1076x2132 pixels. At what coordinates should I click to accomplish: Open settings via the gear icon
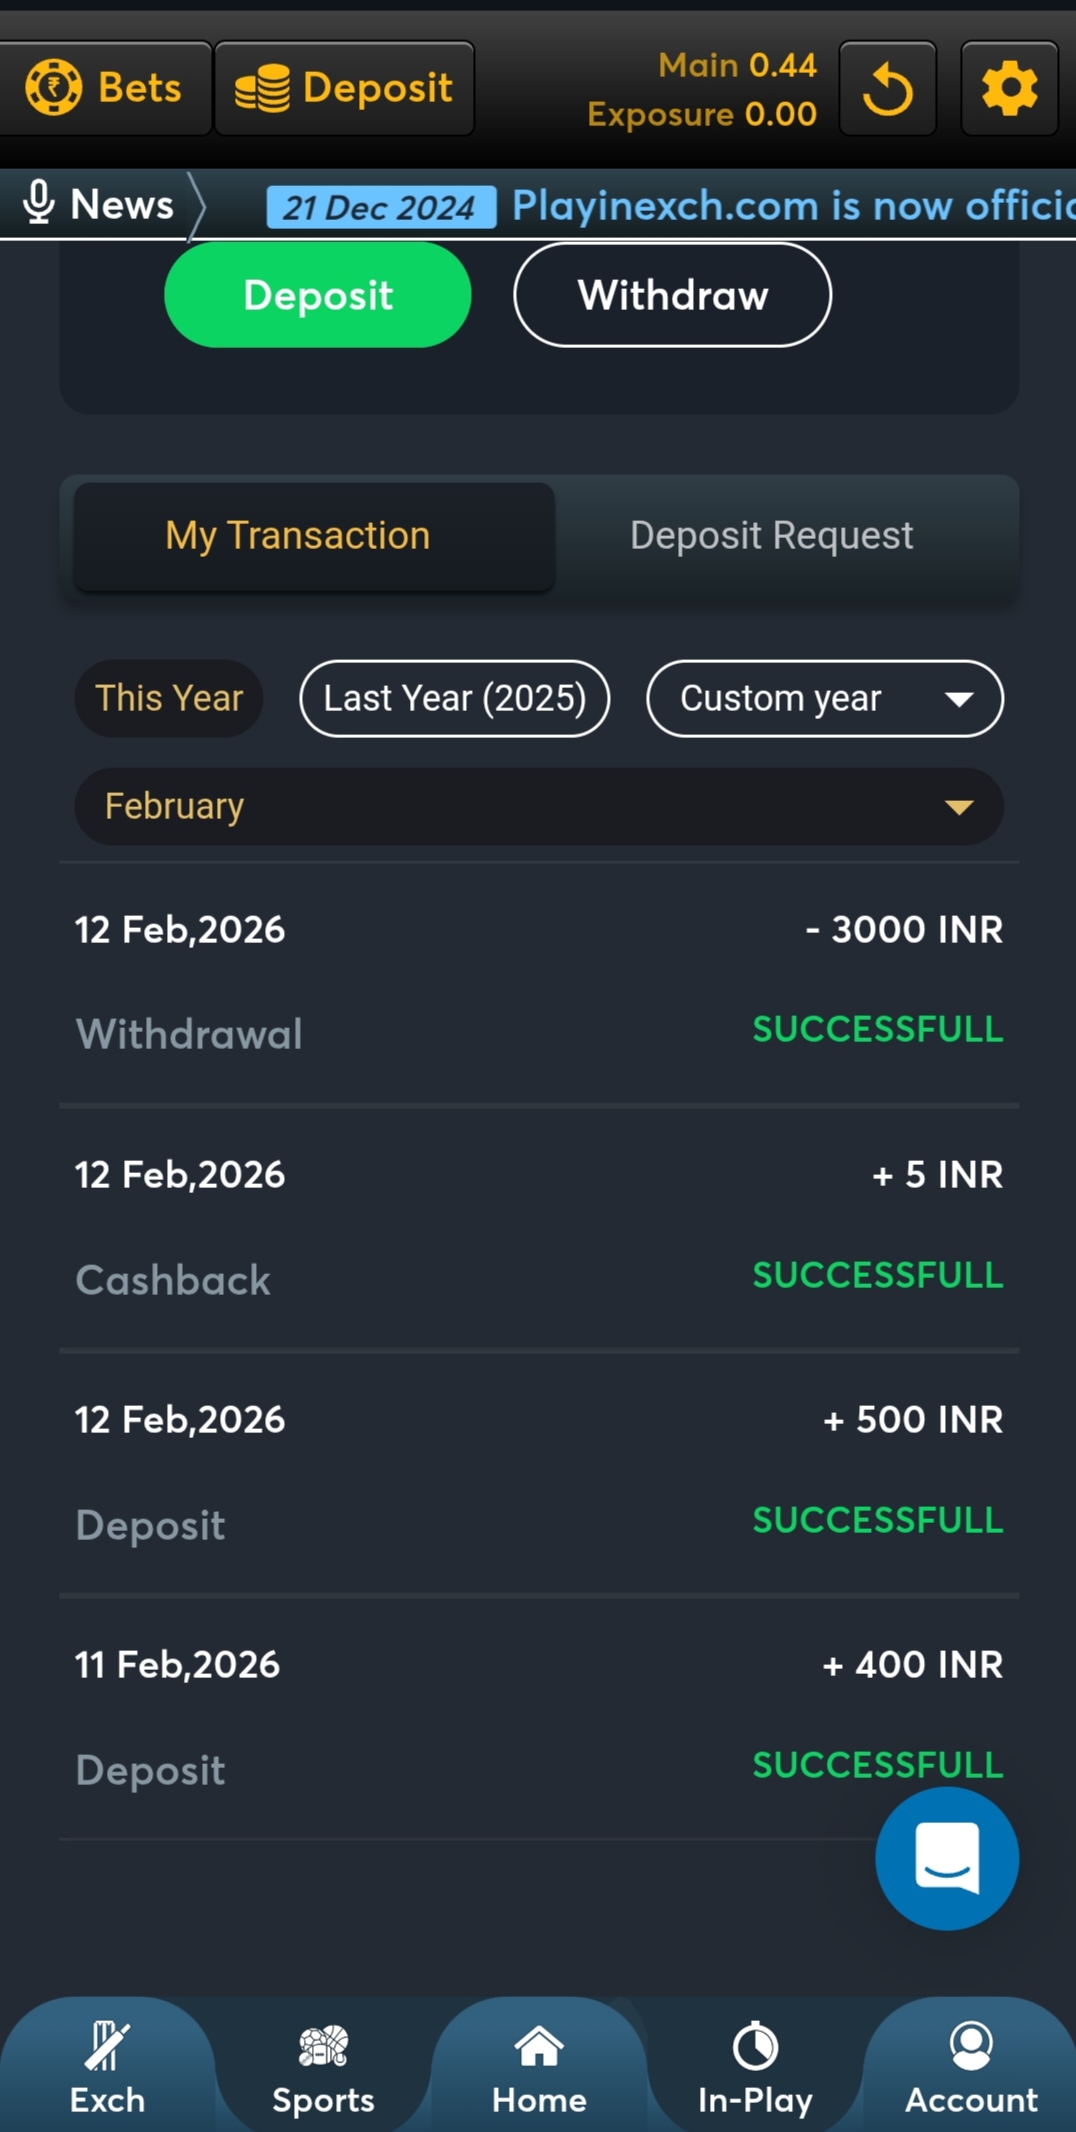coord(1009,89)
